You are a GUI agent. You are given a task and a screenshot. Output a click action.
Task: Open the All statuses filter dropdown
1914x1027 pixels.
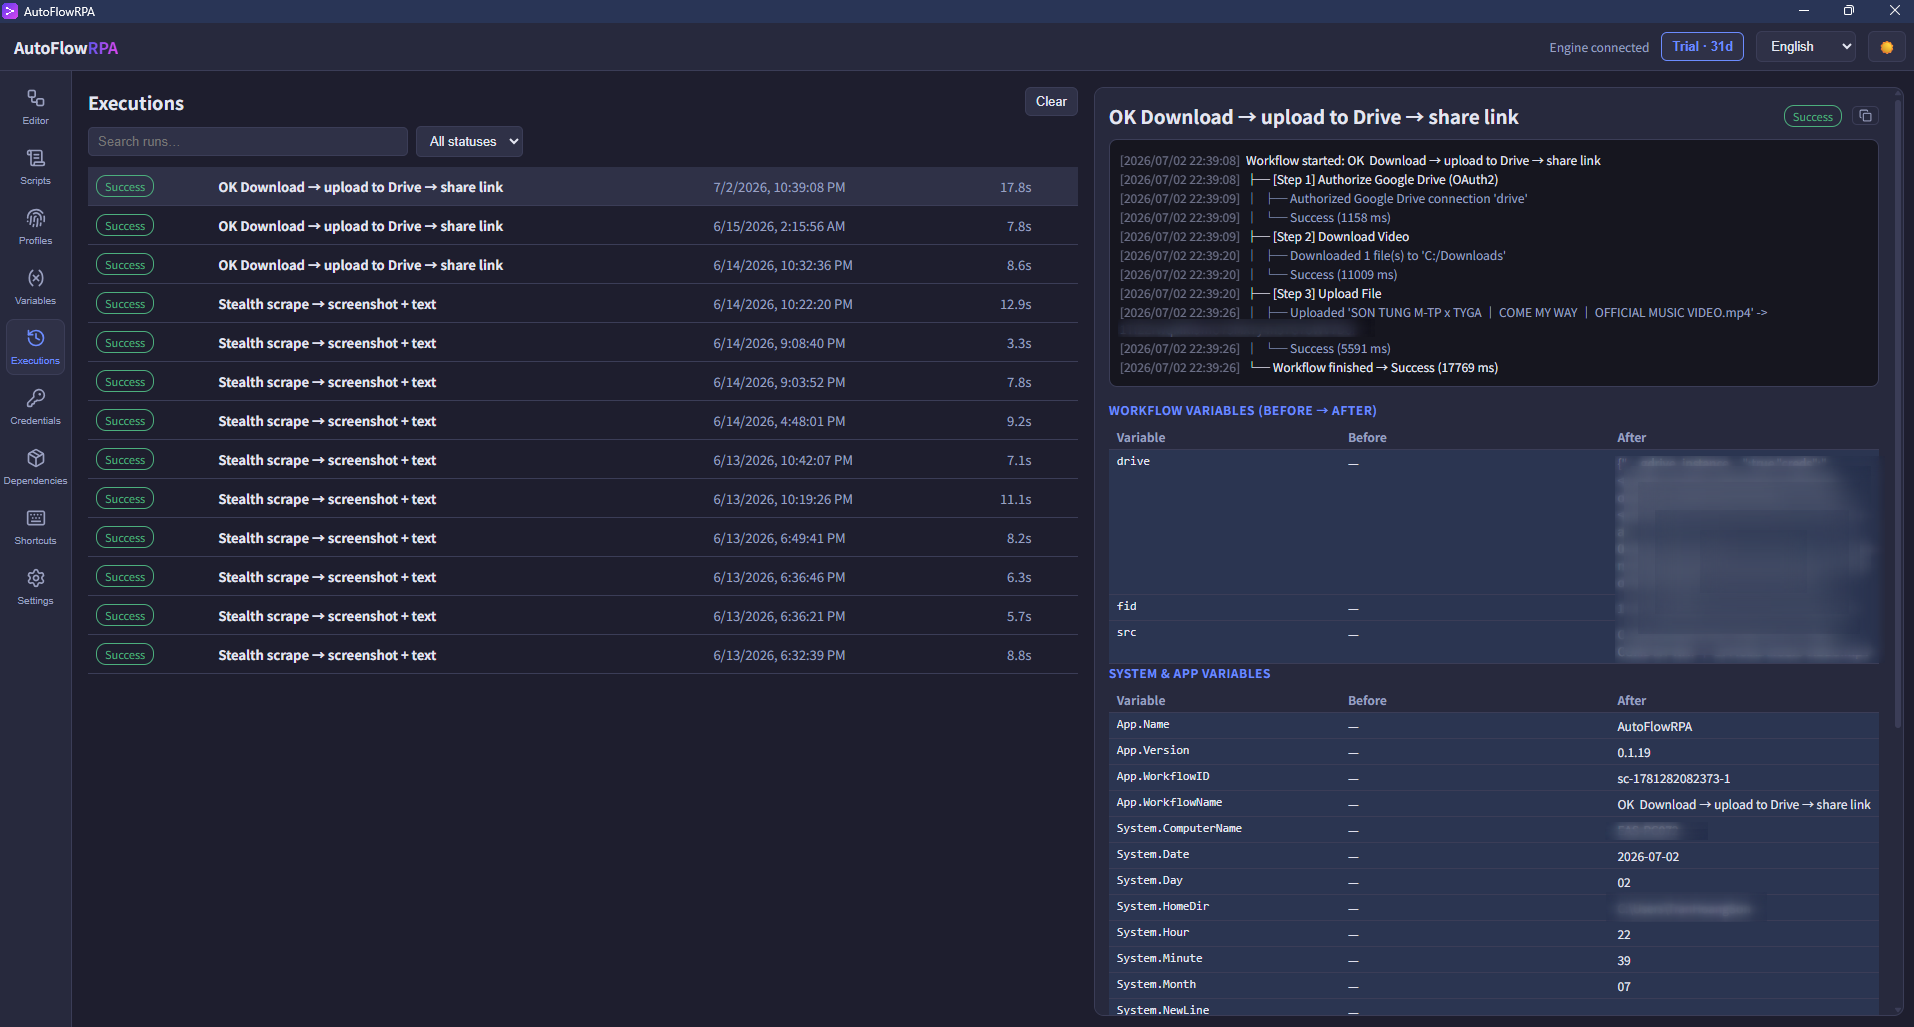[x=469, y=141]
